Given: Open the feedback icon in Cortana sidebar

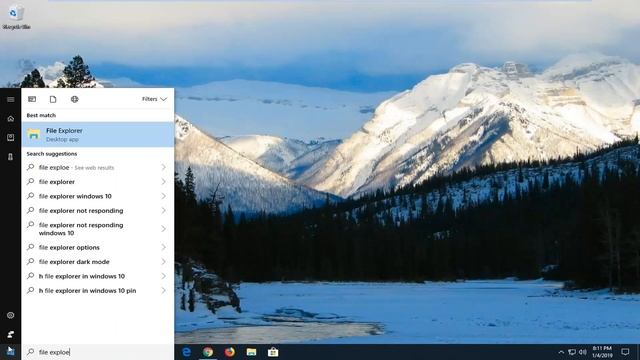Looking at the screenshot, I should (x=11, y=334).
